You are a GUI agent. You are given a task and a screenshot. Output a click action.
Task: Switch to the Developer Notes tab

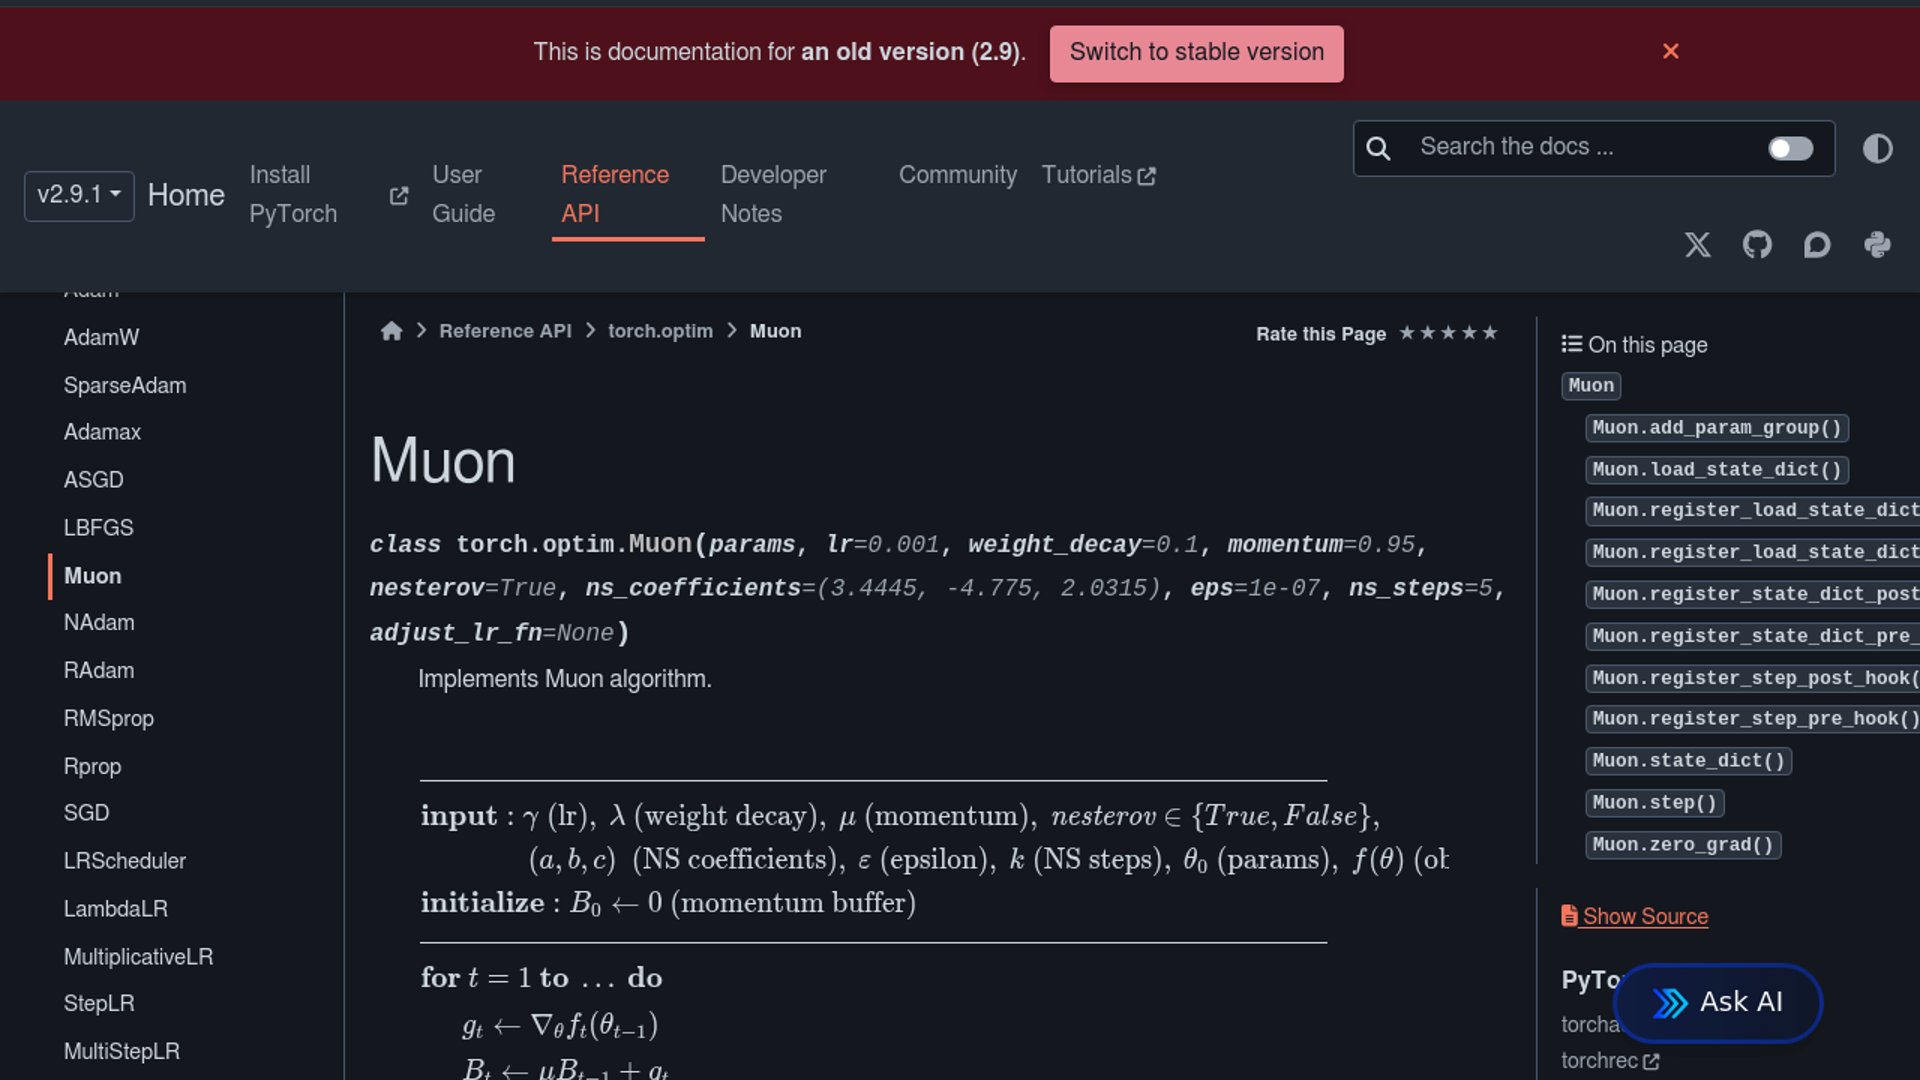click(x=773, y=194)
